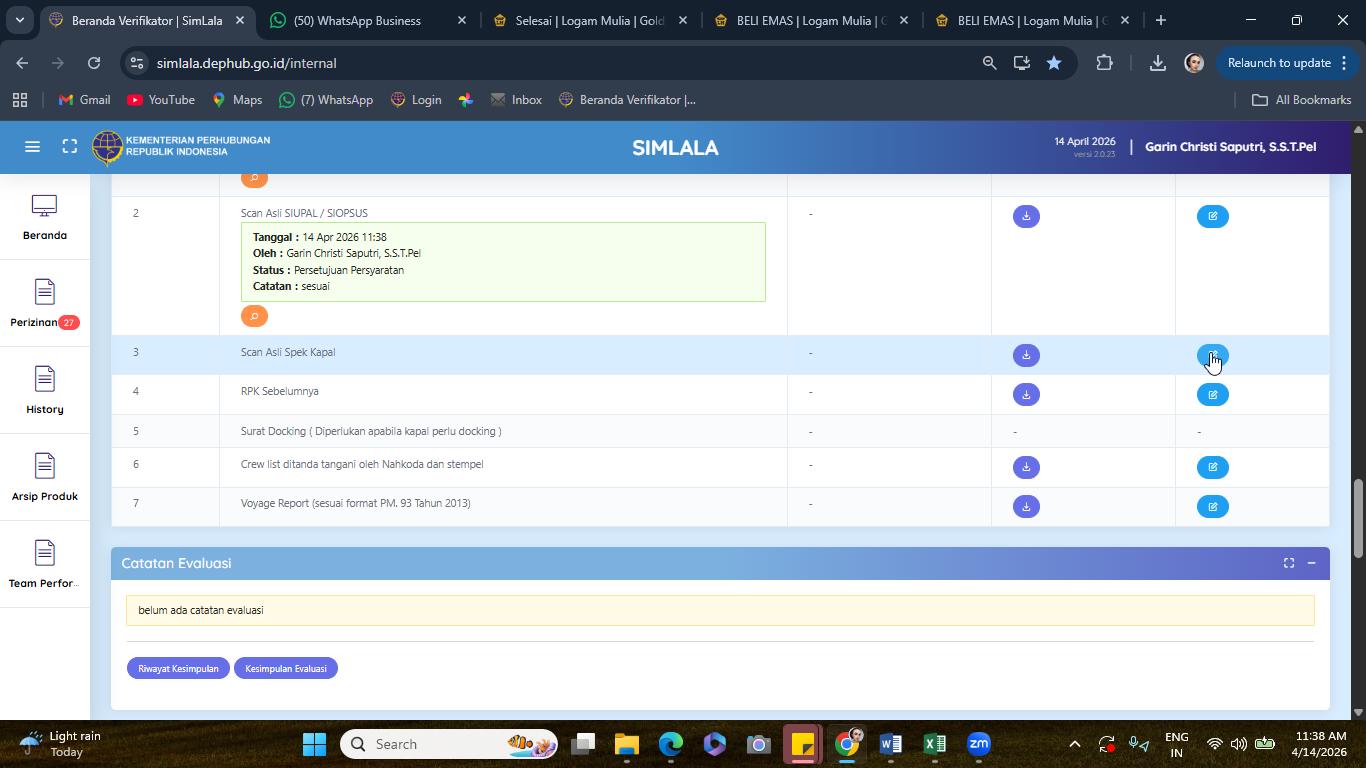Viewport: 1366px width, 768px height.
Task: Go to Arsip Produk in sidebar
Action: [x=44, y=477]
